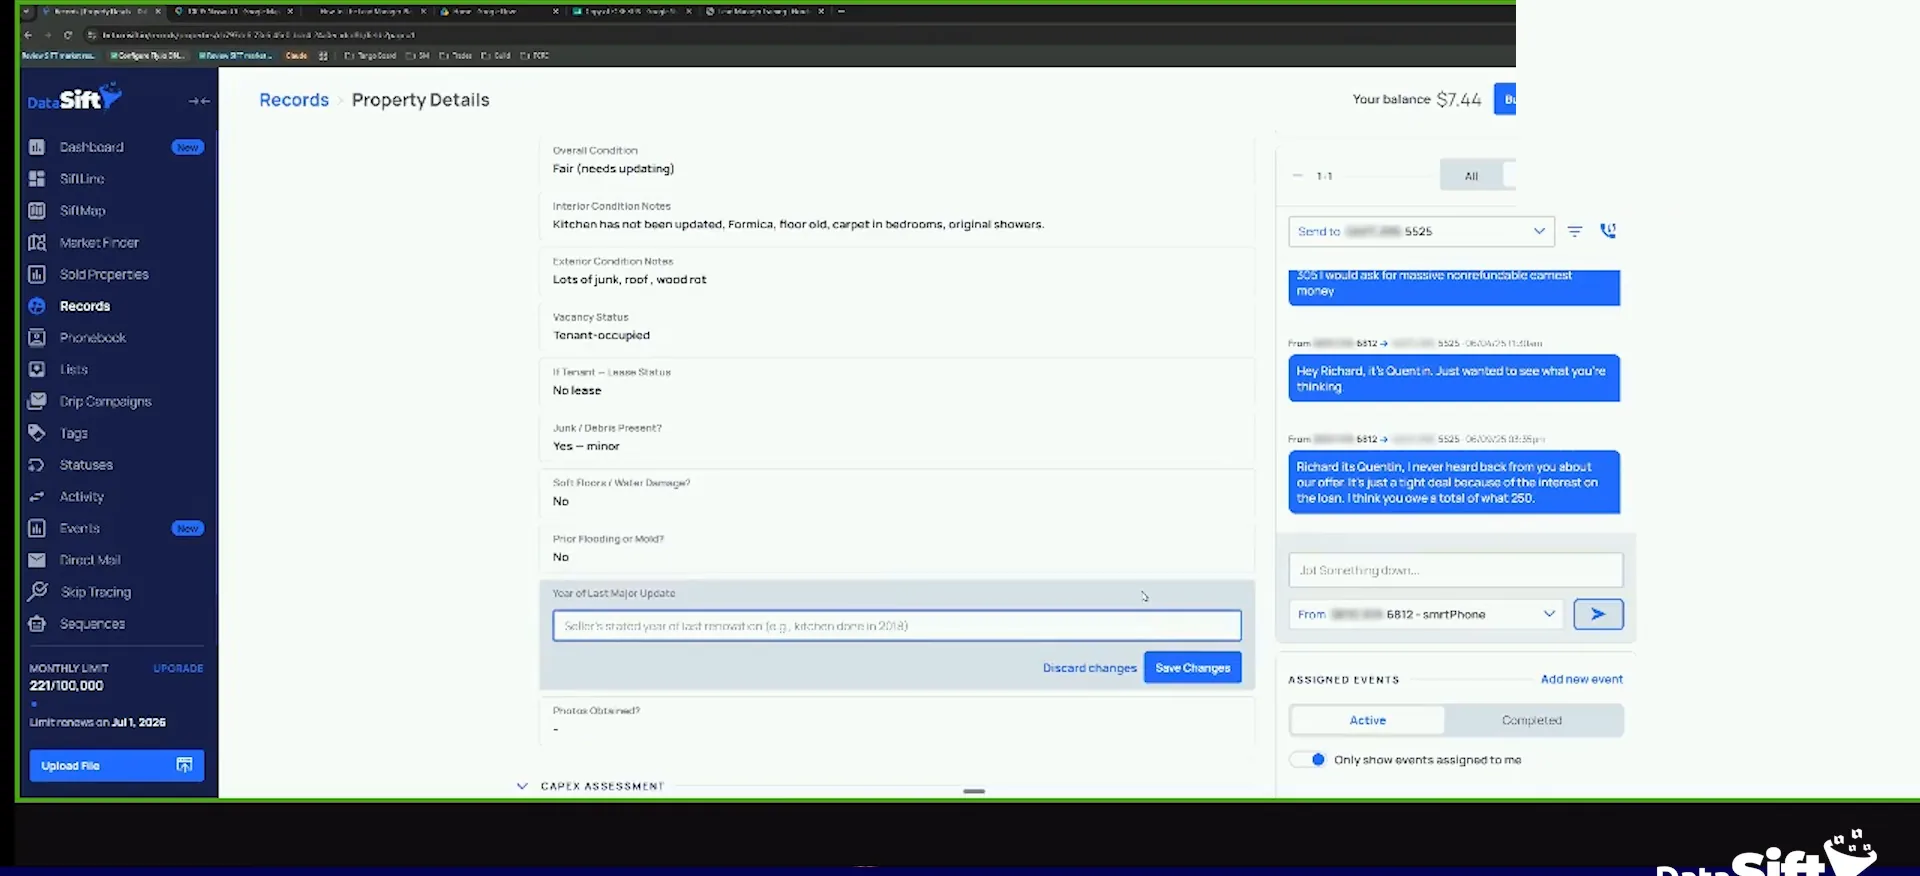The image size is (1920, 876).
Task: Open the From smrtPhone dropdown
Action: [1426, 614]
